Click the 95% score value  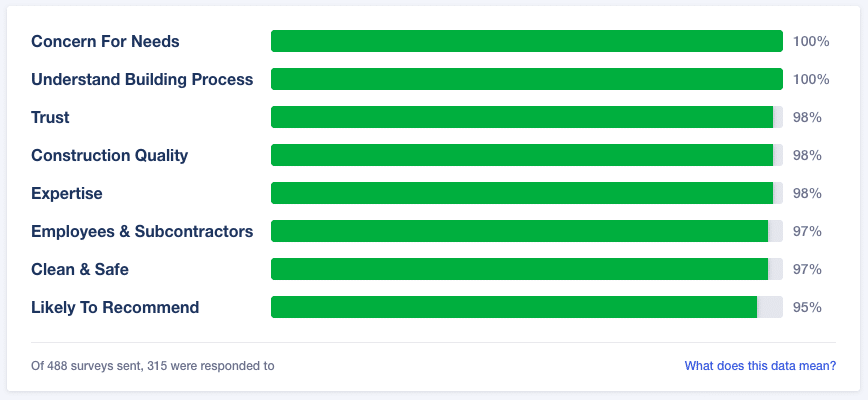click(807, 307)
